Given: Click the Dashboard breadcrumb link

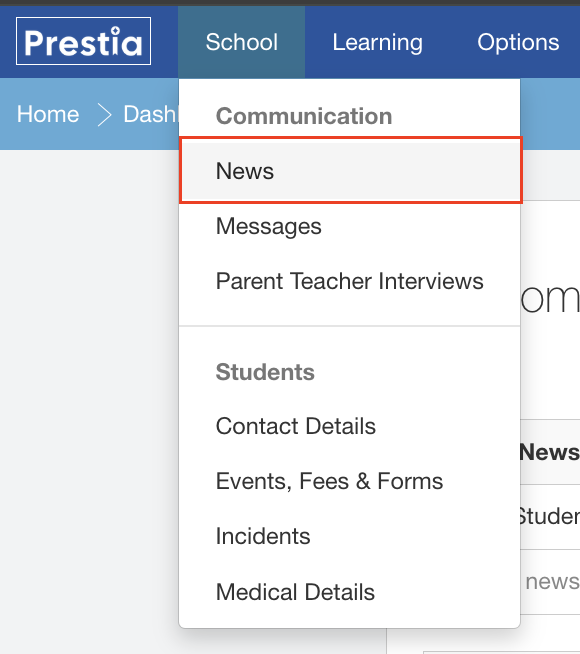Looking at the screenshot, I should coord(151,114).
